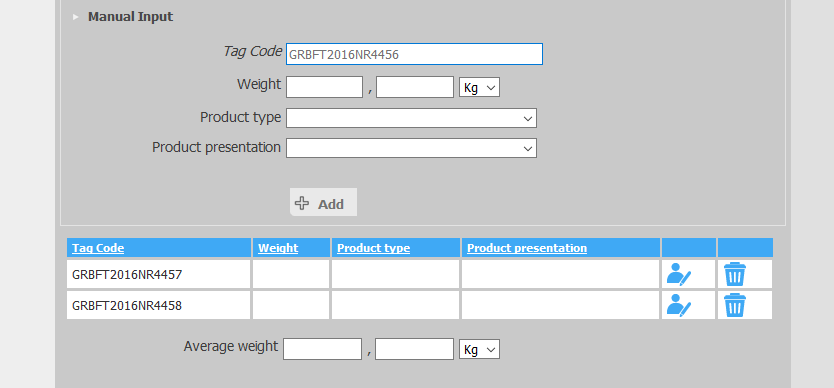Click the Add button
This screenshot has height=388, width=834.
[x=323, y=202]
